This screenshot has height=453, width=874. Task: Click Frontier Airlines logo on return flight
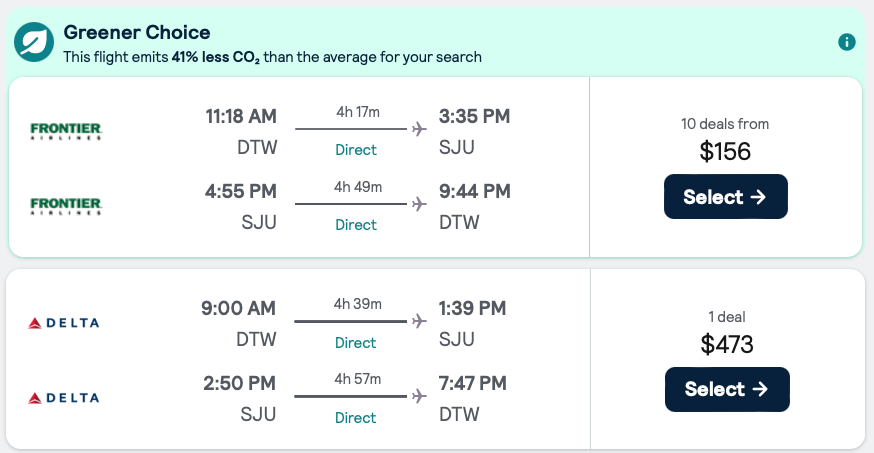point(66,206)
